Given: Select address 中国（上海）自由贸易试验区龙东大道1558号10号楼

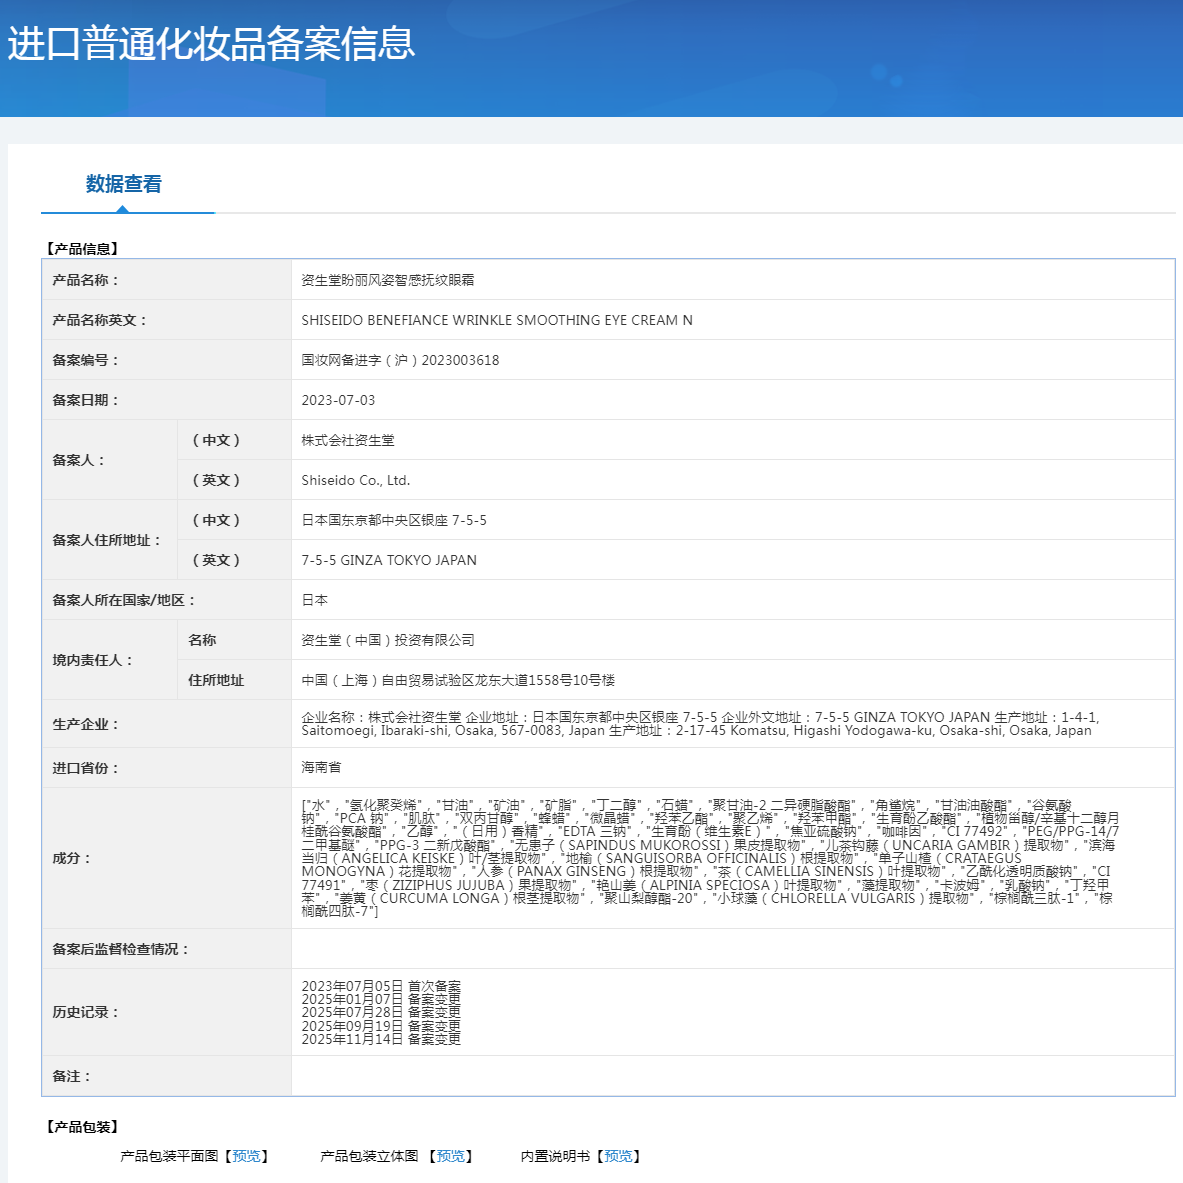Looking at the screenshot, I should (x=458, y=680).
